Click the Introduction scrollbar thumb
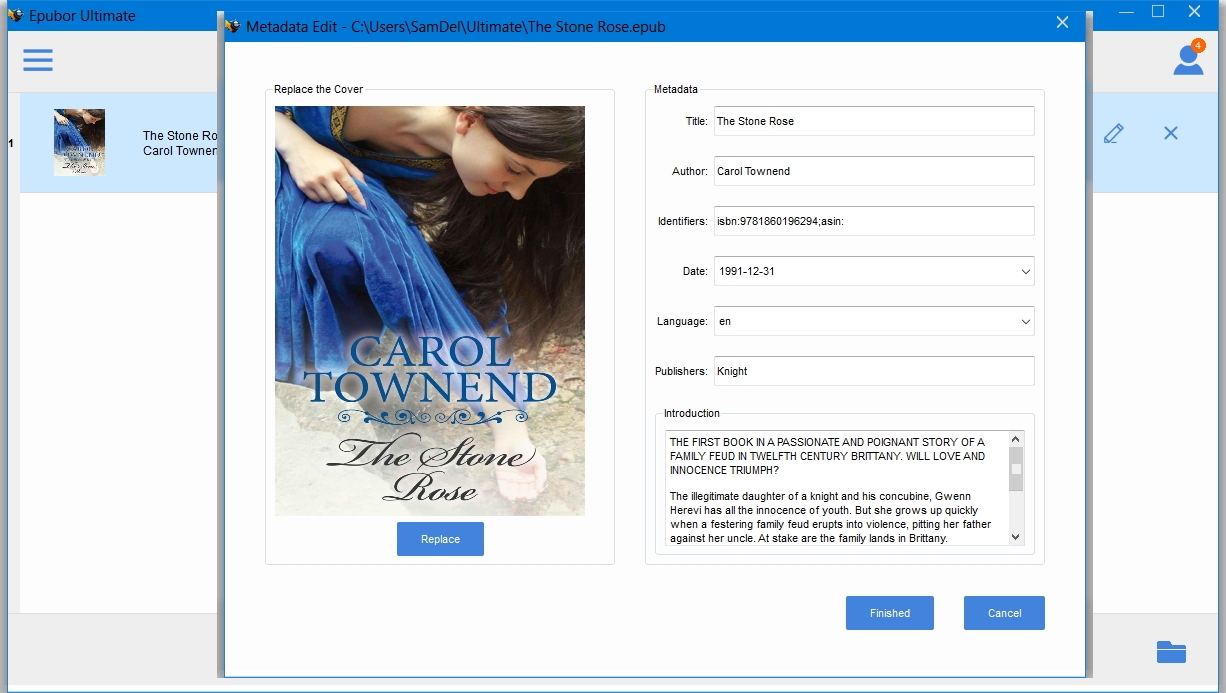This screenshot has height=693, width=1226. (x=1016, y=469)
